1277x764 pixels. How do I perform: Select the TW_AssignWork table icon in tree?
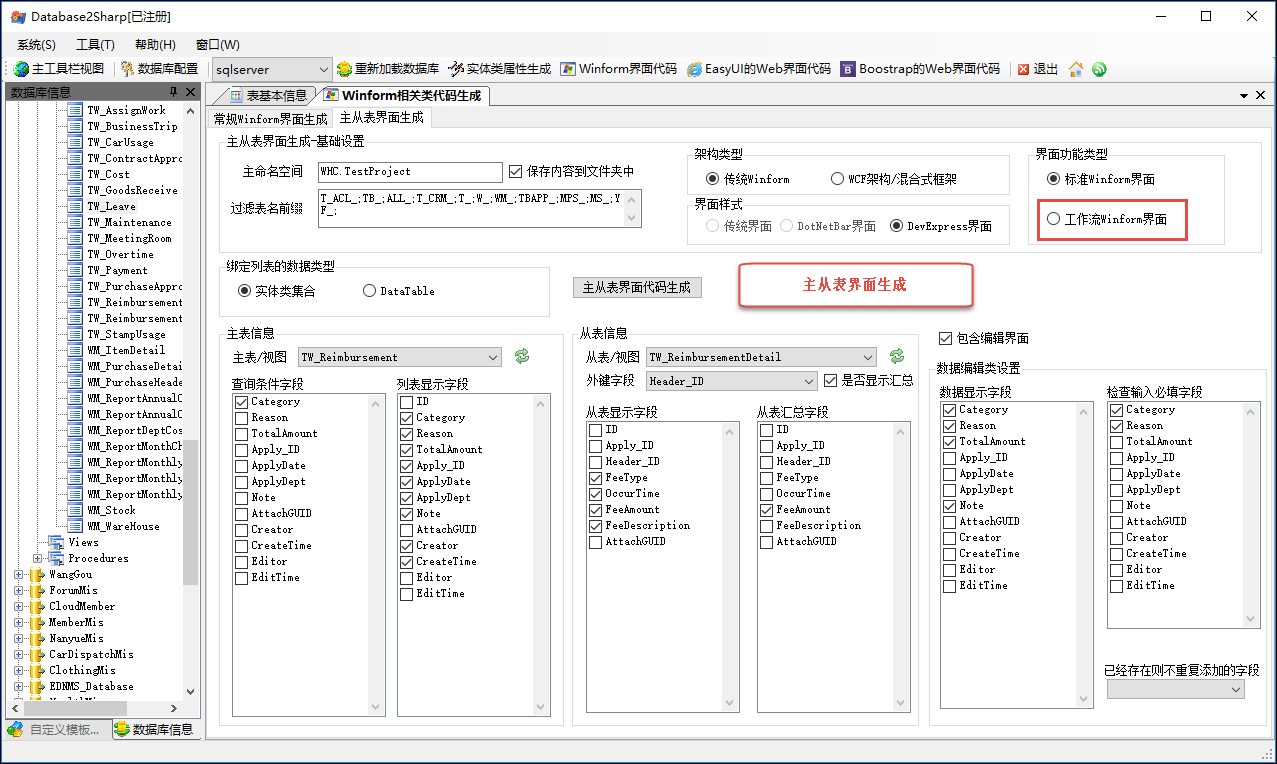click(x=75, y=110)
